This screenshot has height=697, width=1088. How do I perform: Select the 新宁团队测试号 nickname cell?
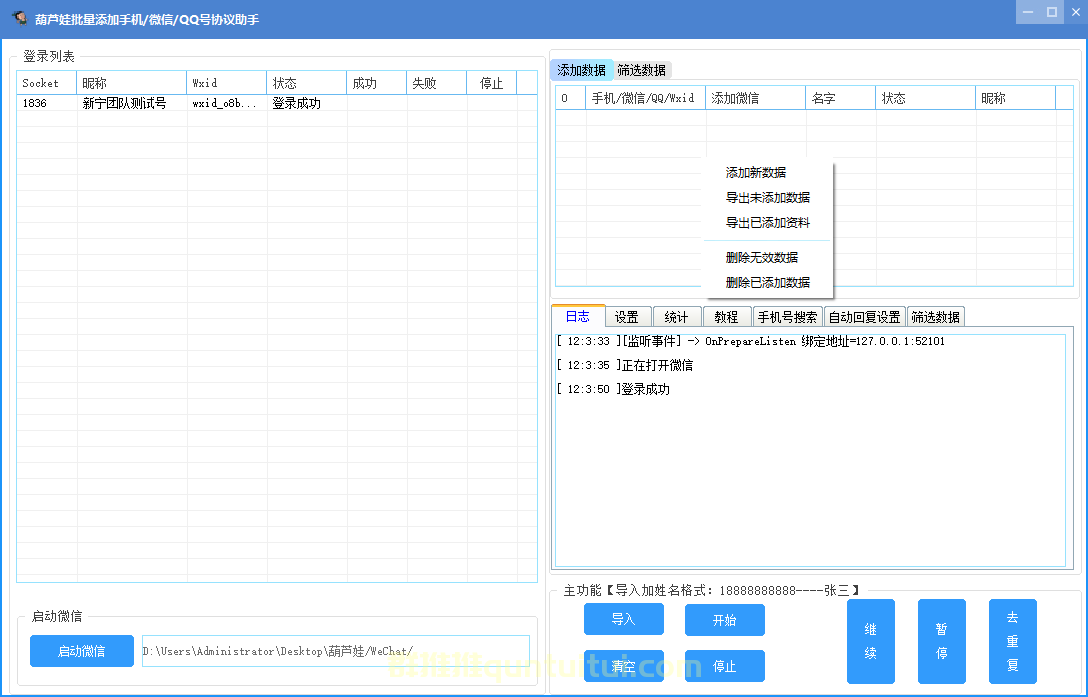[131, 103]
